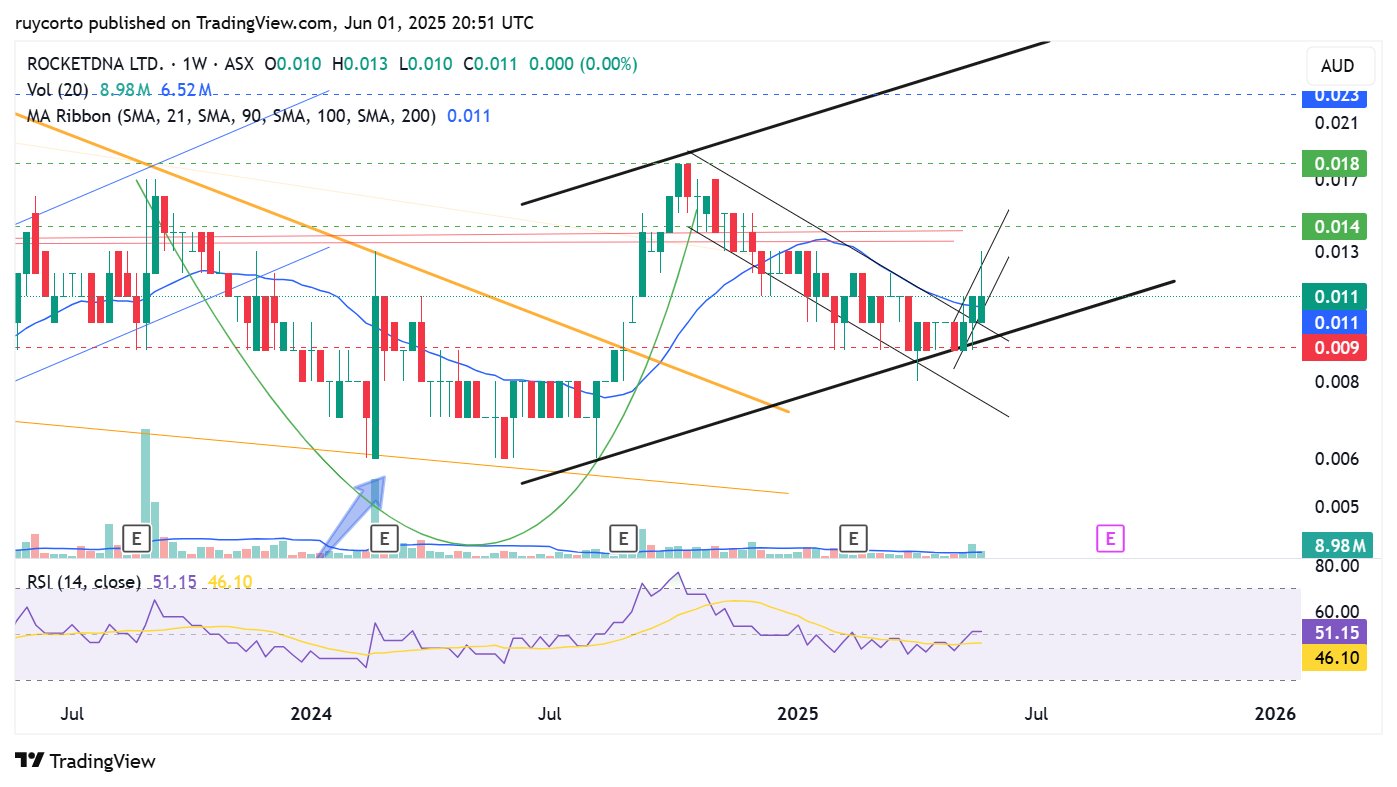Image resolution: width=1397 pixels, height=787 pixels.
Task: Click the O0.010 open value in legend
Action: pyautogui.click(x=293, y=64)
